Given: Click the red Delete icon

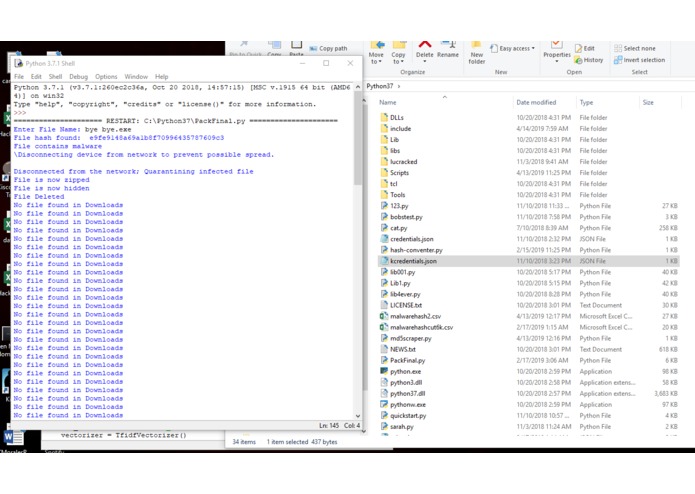Looking at the screenshot, I should tap(425, 45).
